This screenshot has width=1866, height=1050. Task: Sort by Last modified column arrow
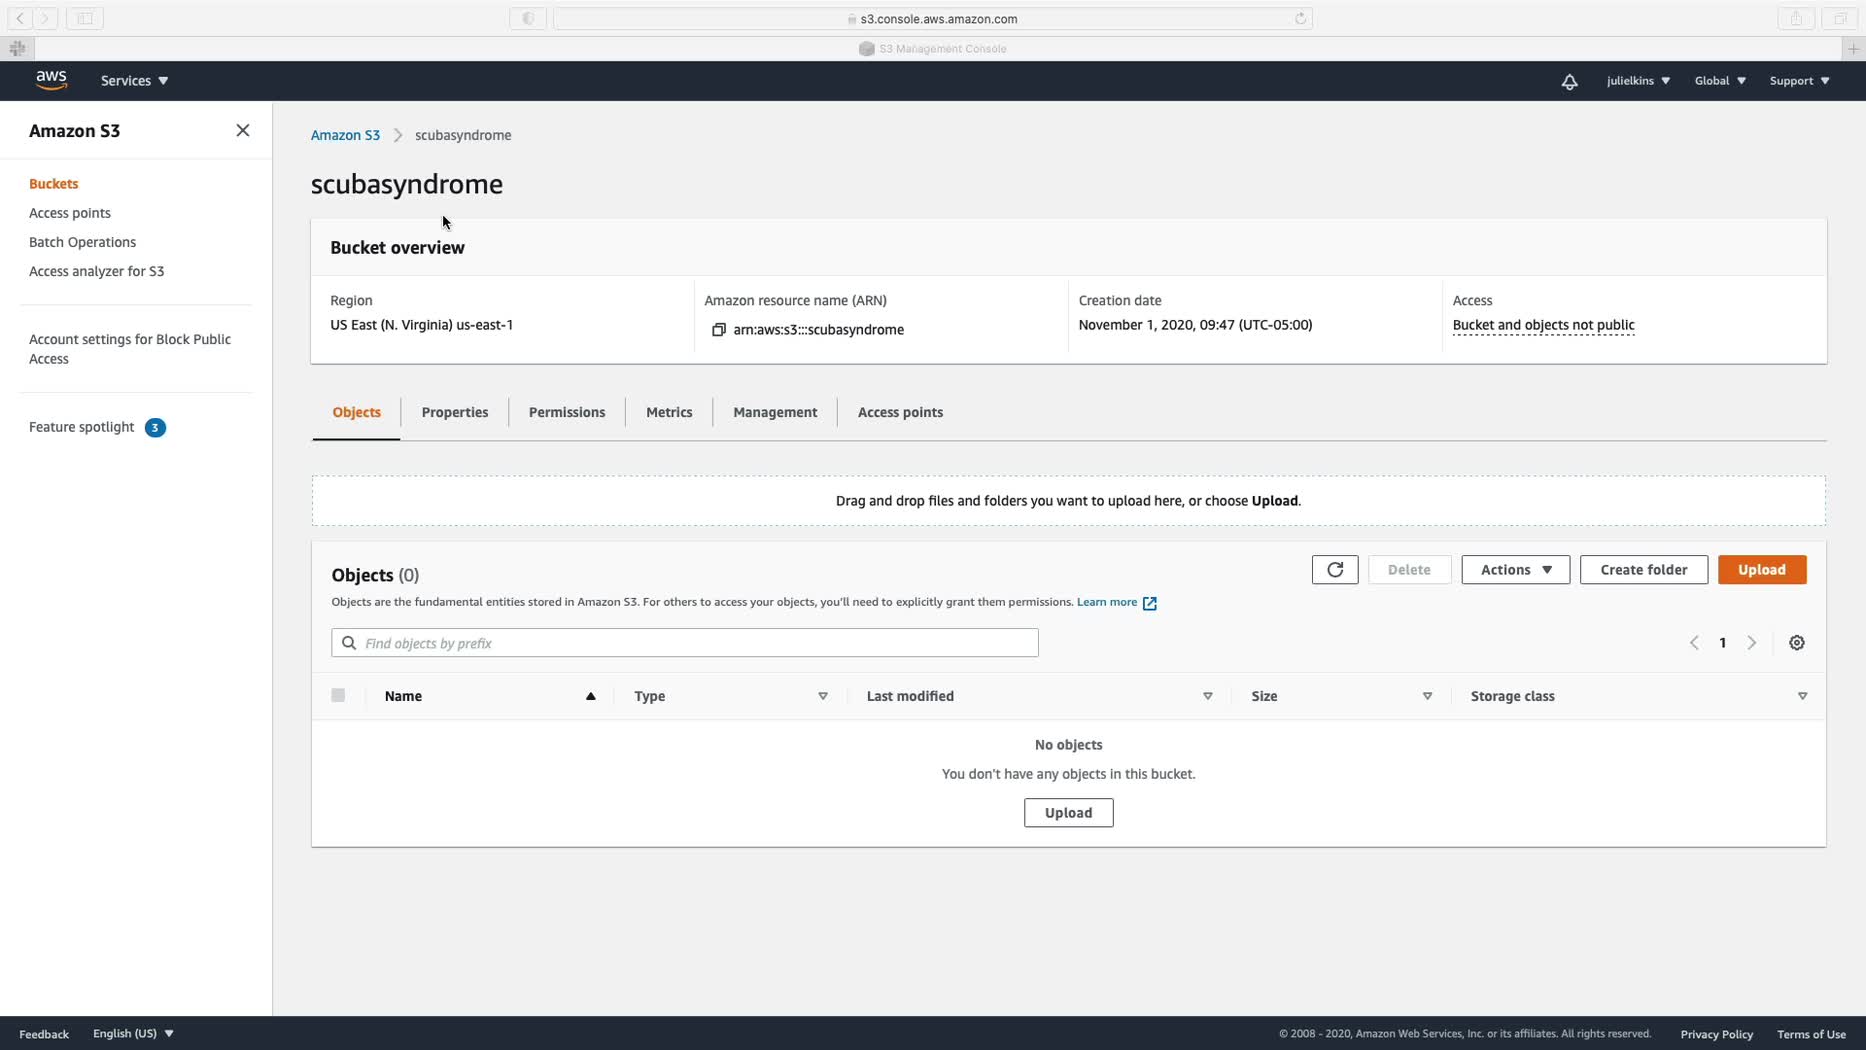[x=1208, y=696]
